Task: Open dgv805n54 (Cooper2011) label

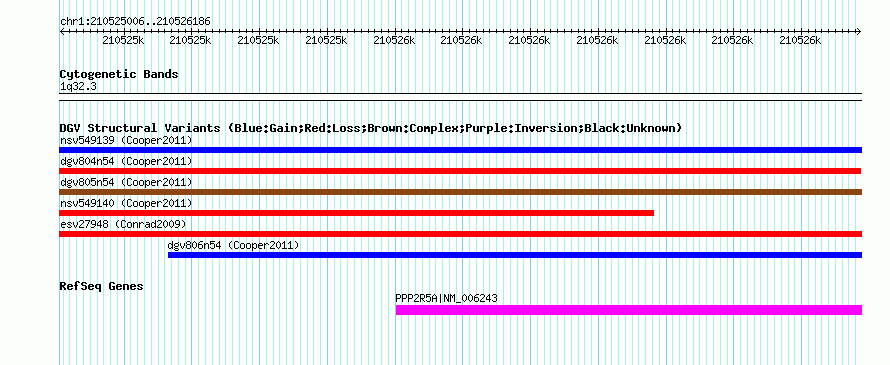Action: click(126, 182)
